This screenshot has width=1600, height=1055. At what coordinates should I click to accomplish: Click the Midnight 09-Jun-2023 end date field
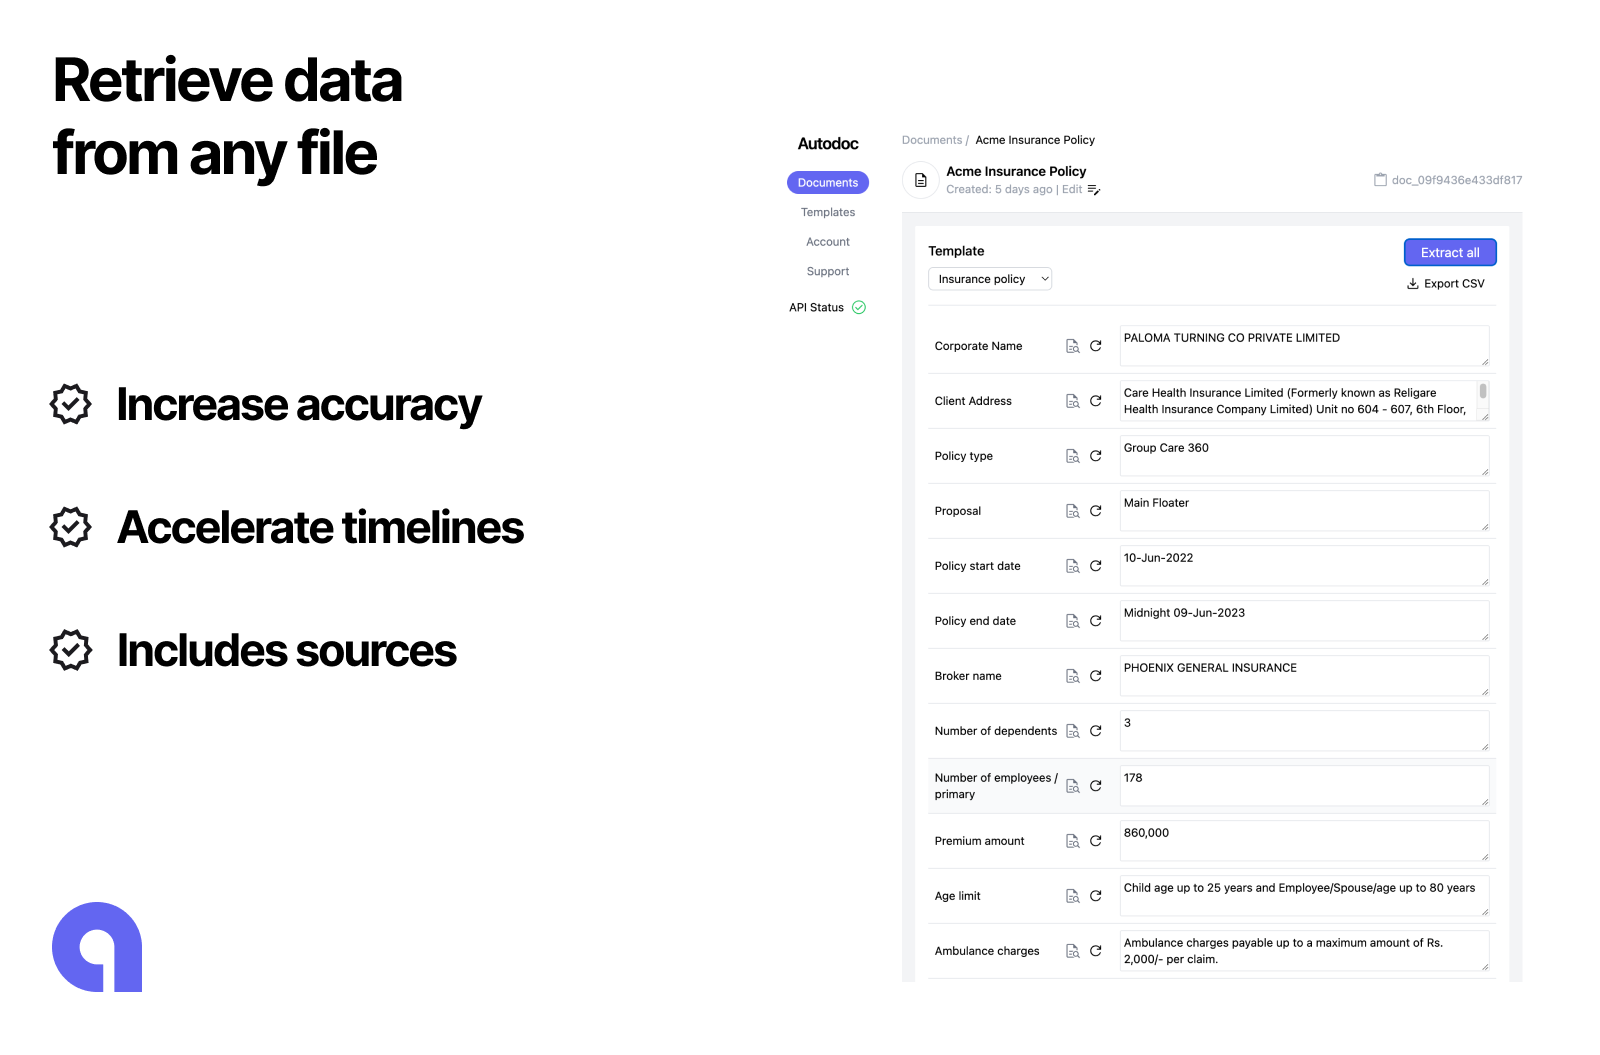tap(1304, 621)
